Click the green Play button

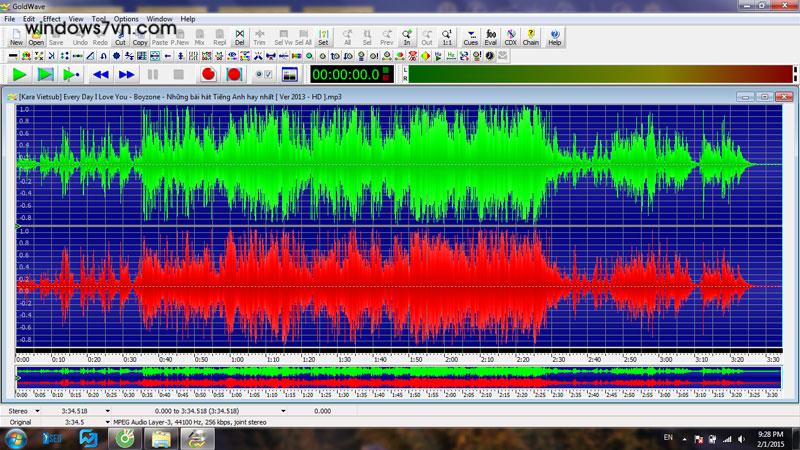tap(19, 74)
